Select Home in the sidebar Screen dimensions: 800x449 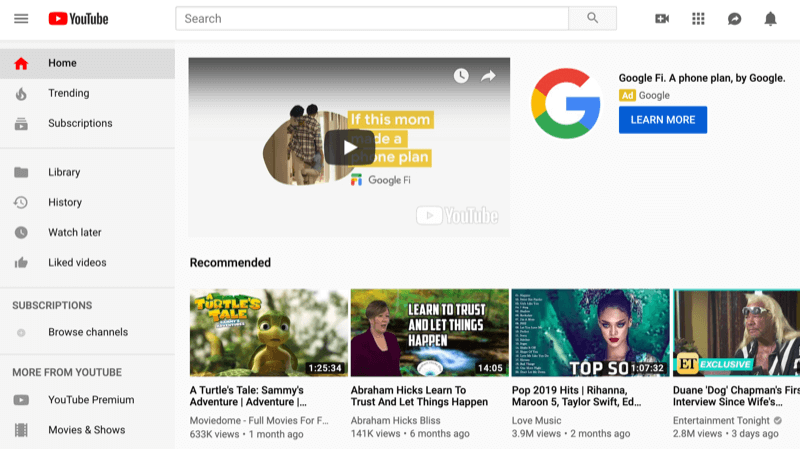[x=87, y=63]
